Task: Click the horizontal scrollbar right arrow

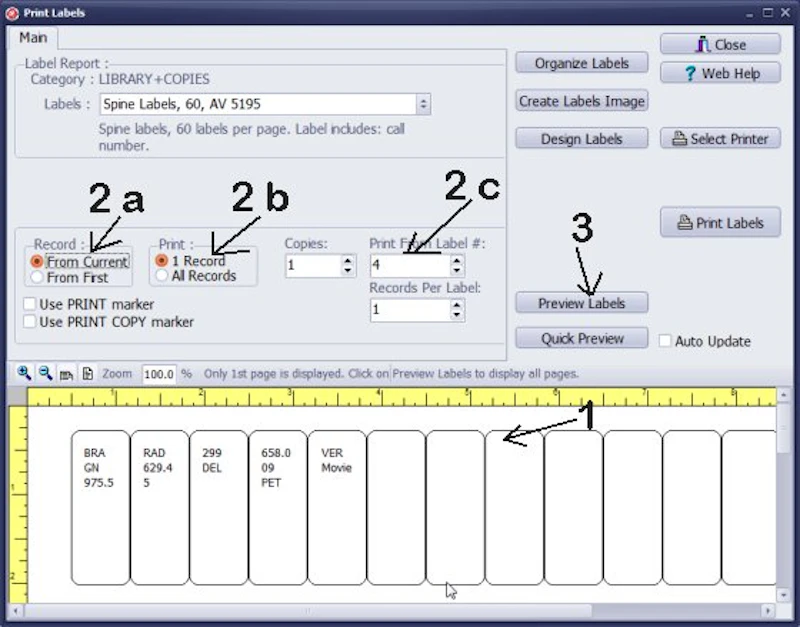Action: pos(768,611)
